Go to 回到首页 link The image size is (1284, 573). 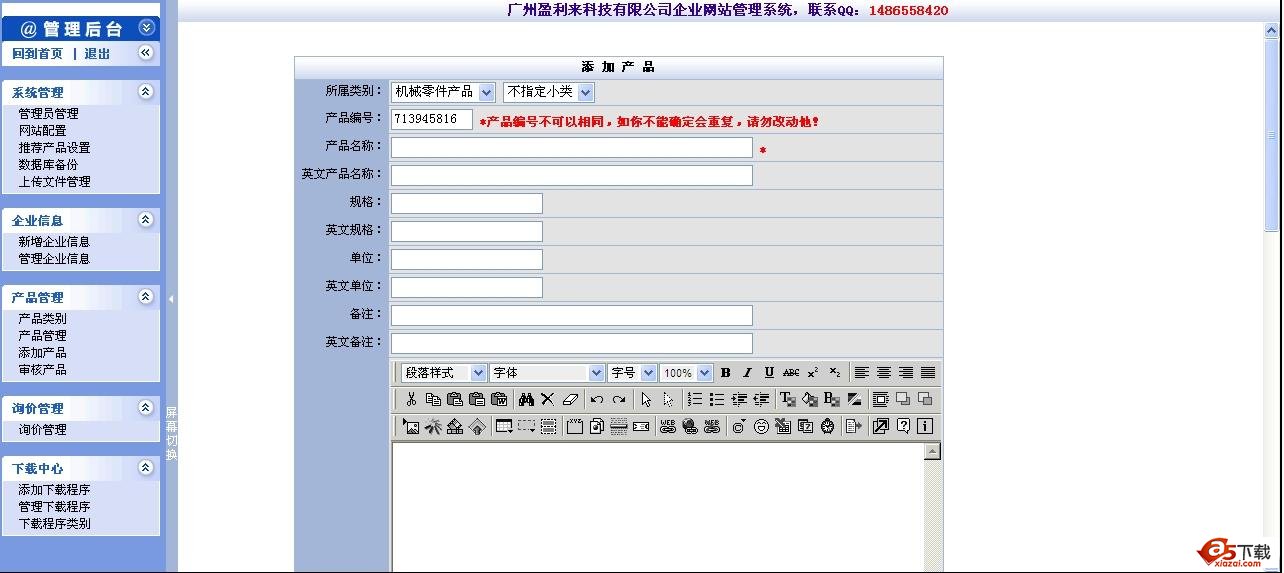tap(38, 54)
